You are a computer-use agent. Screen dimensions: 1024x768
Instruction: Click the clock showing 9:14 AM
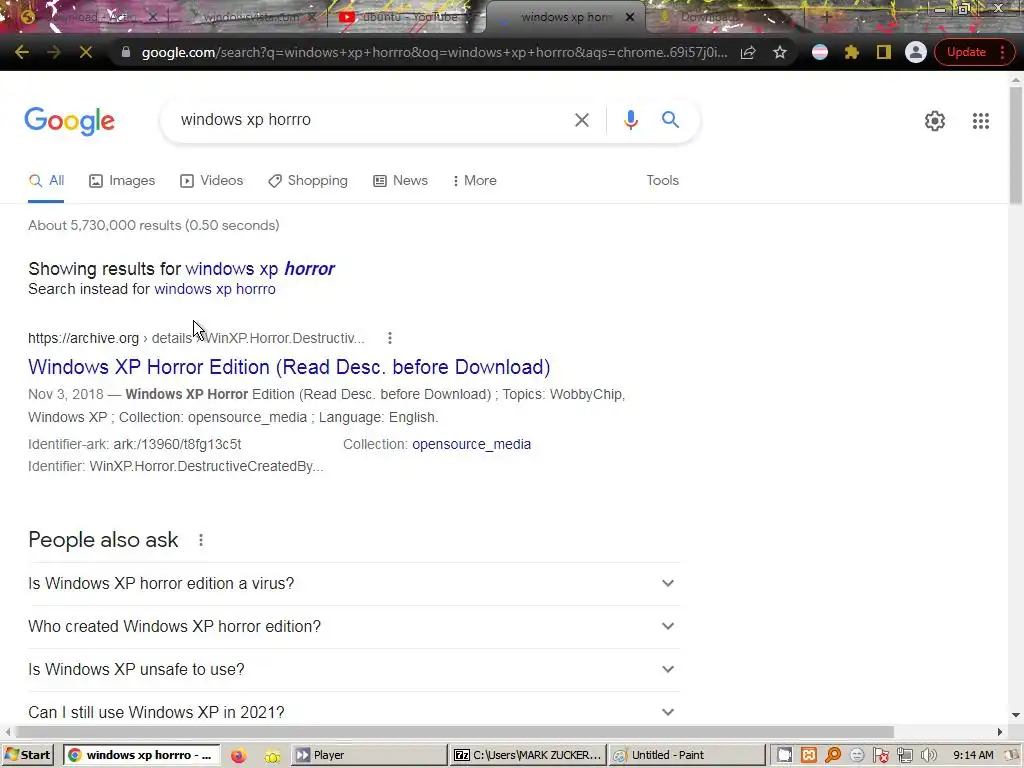pos(973,755)
